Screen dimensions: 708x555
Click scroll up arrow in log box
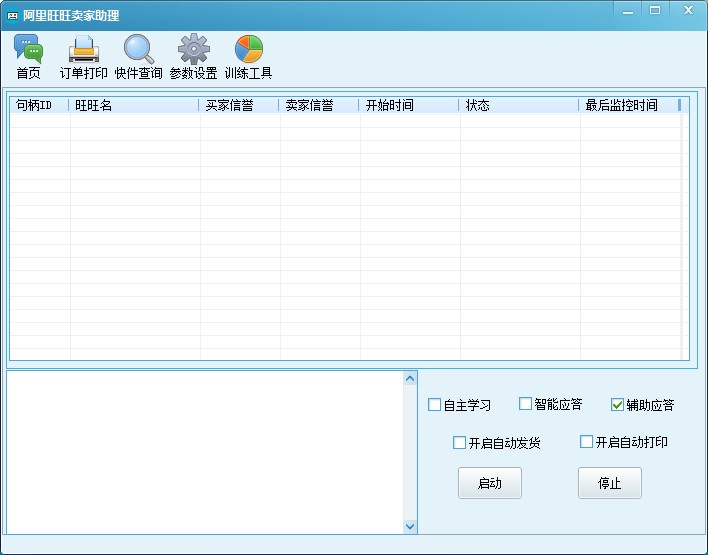point(410,378)
